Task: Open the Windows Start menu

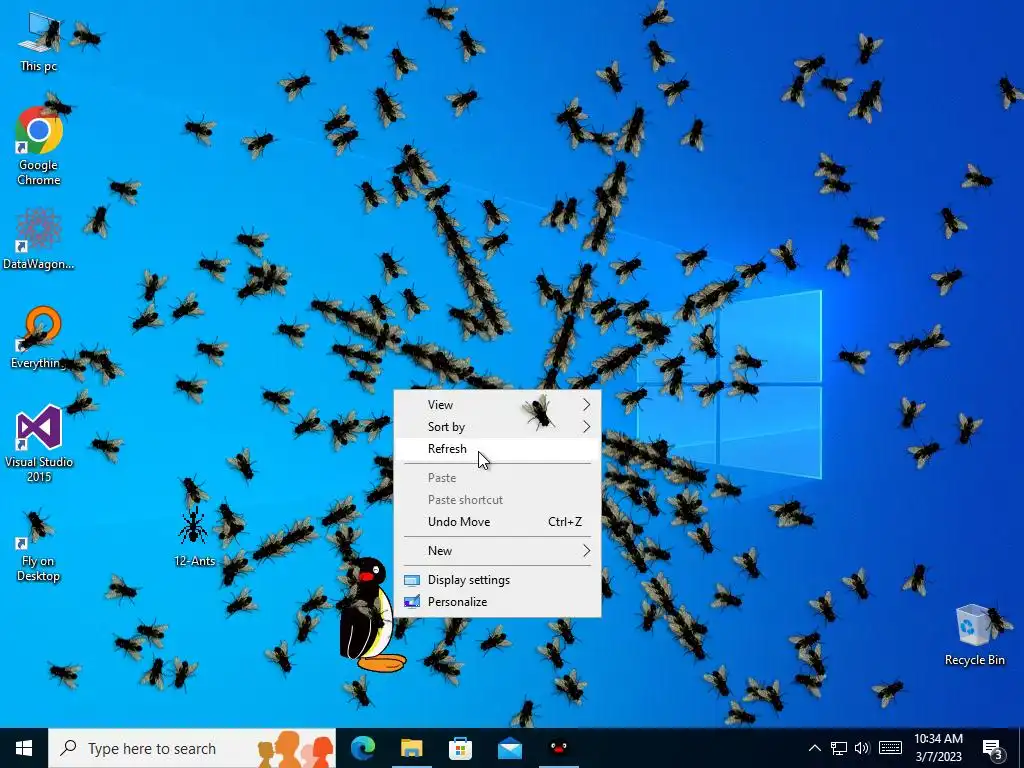Action: tap(24, 748)
